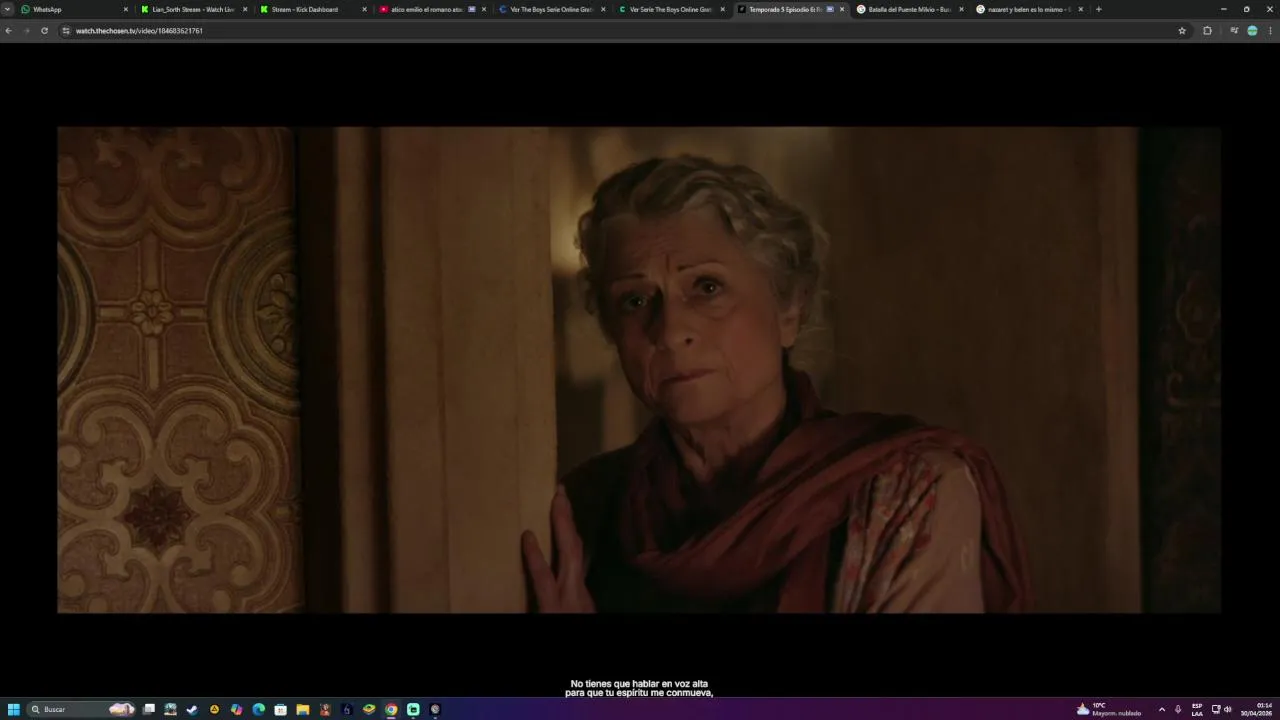Open a new browser tab
Viewport: 1280px width, 720px height.
1098,9
